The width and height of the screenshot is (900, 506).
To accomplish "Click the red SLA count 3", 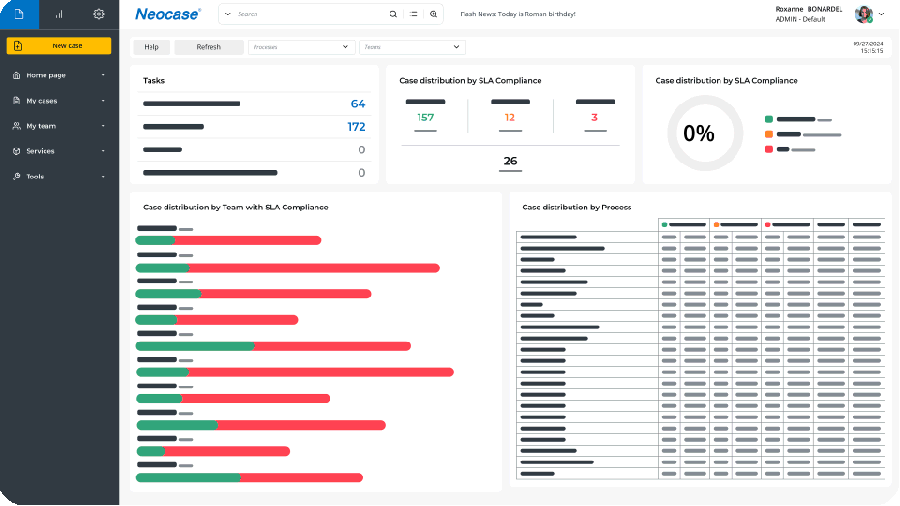I will click(x=595, y=117).
